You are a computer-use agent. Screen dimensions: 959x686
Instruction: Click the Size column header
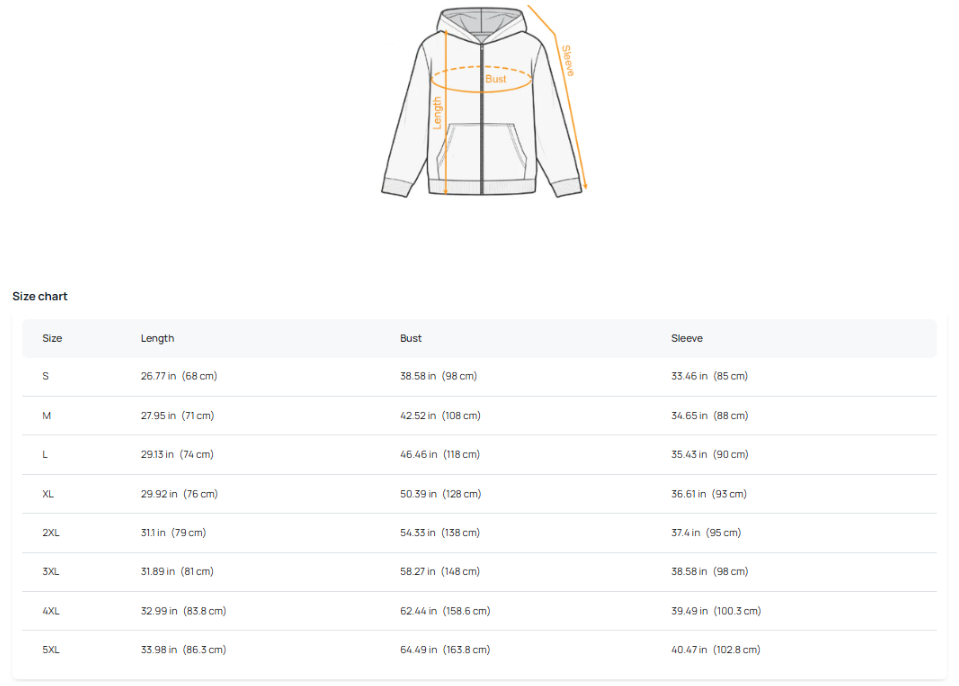[x=52, y=338]
